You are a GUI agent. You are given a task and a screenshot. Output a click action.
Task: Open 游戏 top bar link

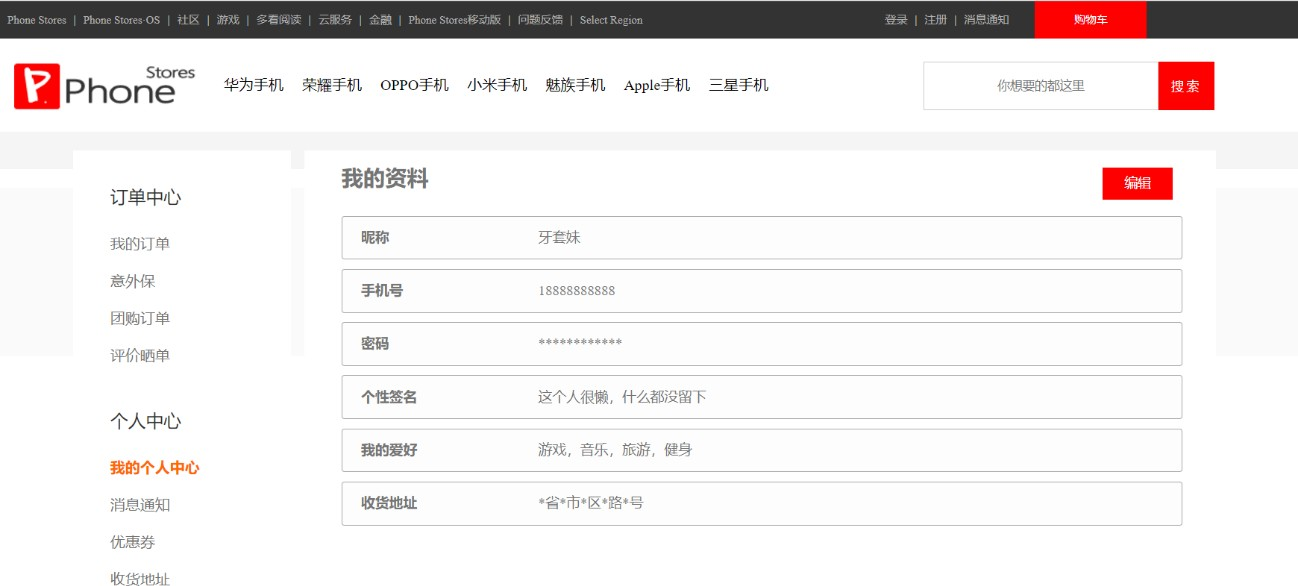point(228,20)
